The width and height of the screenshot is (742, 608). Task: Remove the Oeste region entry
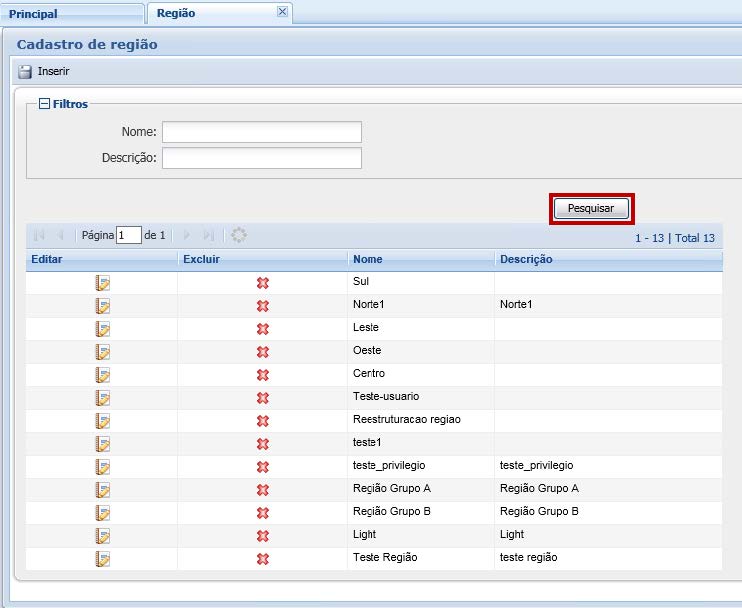click(x=263, y=352)
